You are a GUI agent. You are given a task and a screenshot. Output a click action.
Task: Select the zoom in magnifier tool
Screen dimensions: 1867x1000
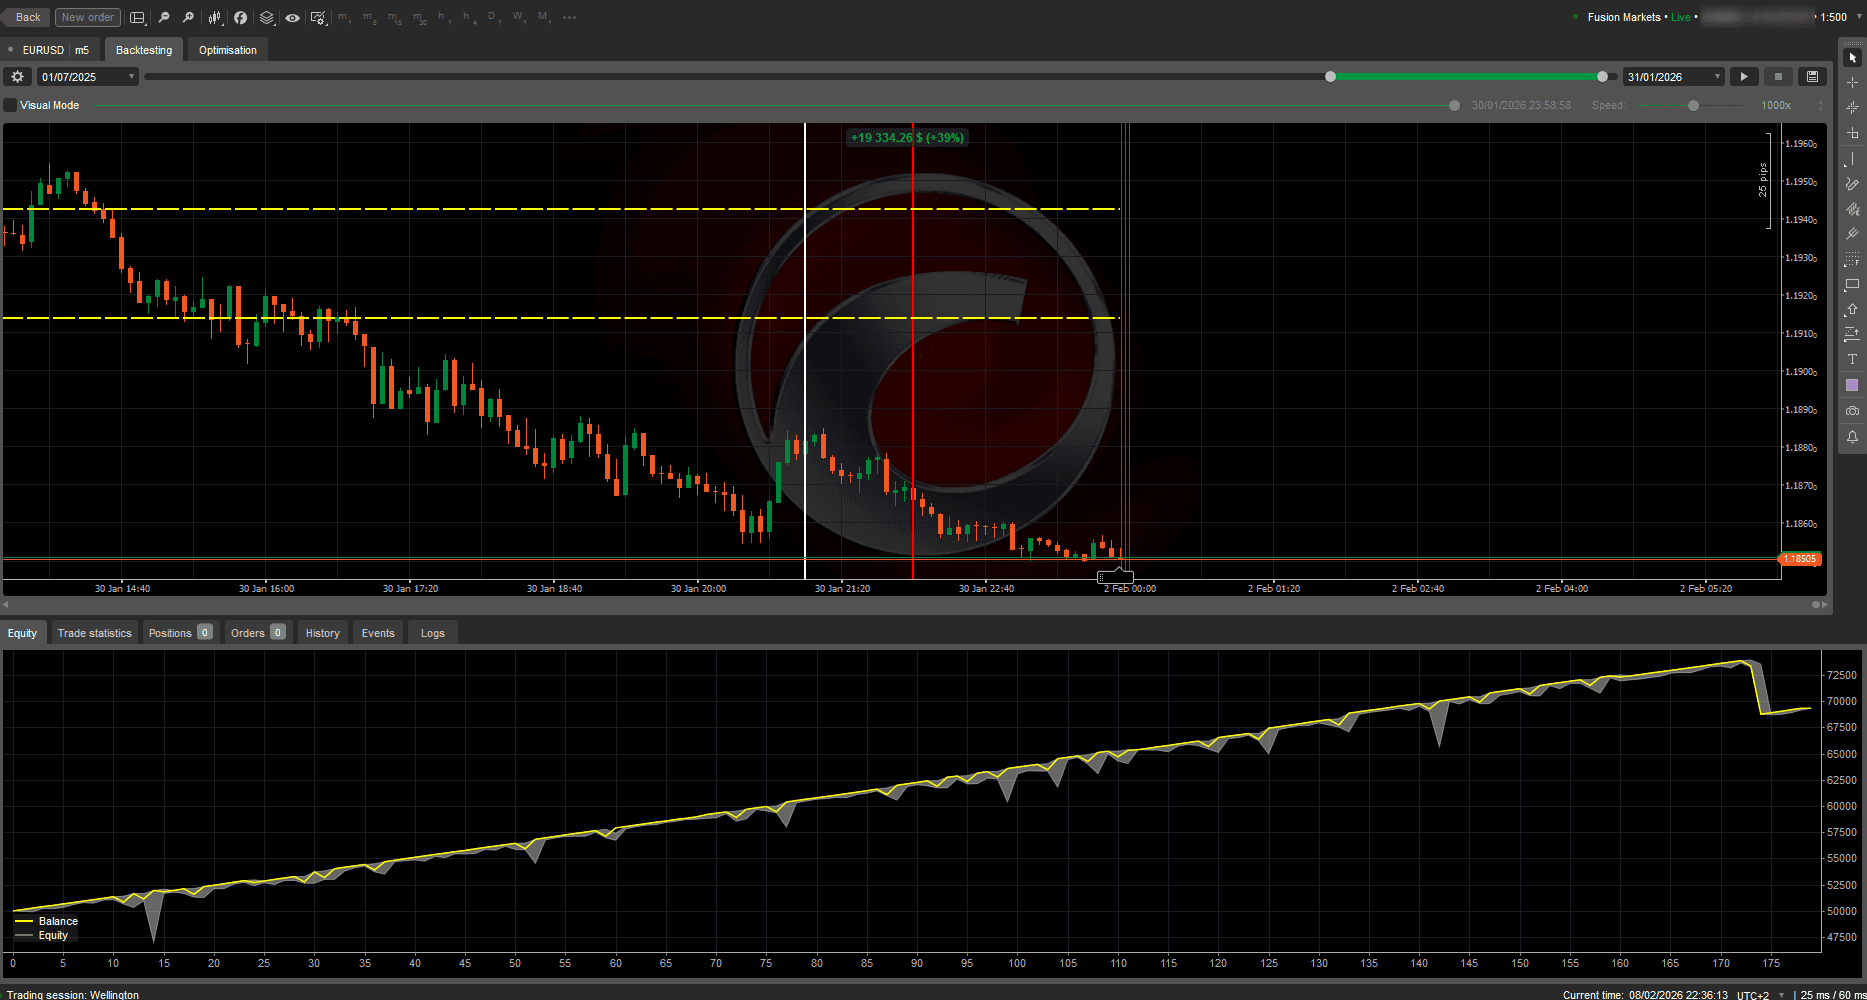[x=188, y=17]
